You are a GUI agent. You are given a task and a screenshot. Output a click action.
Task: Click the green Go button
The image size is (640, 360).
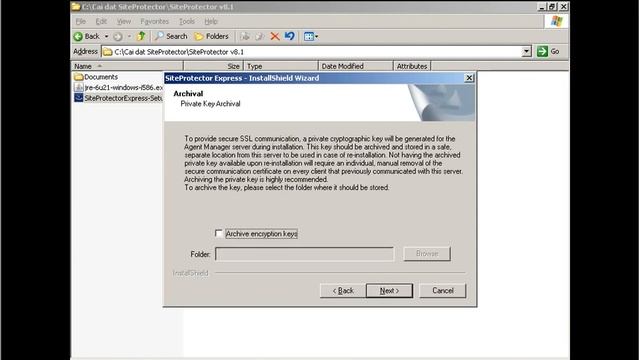[548, 51]
